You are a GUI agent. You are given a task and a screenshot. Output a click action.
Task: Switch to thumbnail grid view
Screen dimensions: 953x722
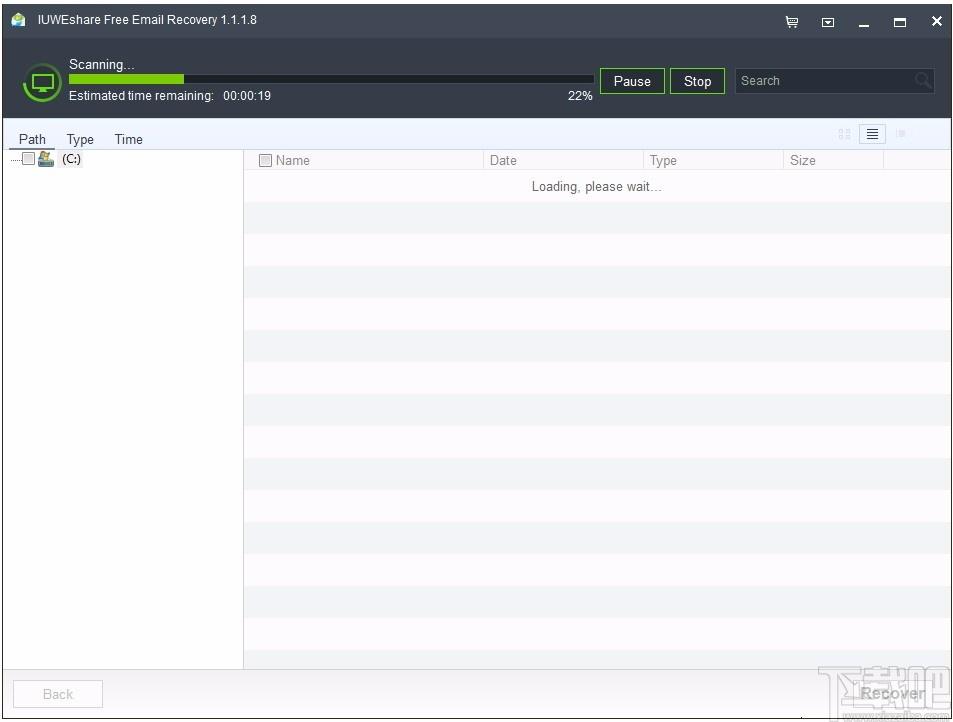pyautogui.click(x=844, y=134)
